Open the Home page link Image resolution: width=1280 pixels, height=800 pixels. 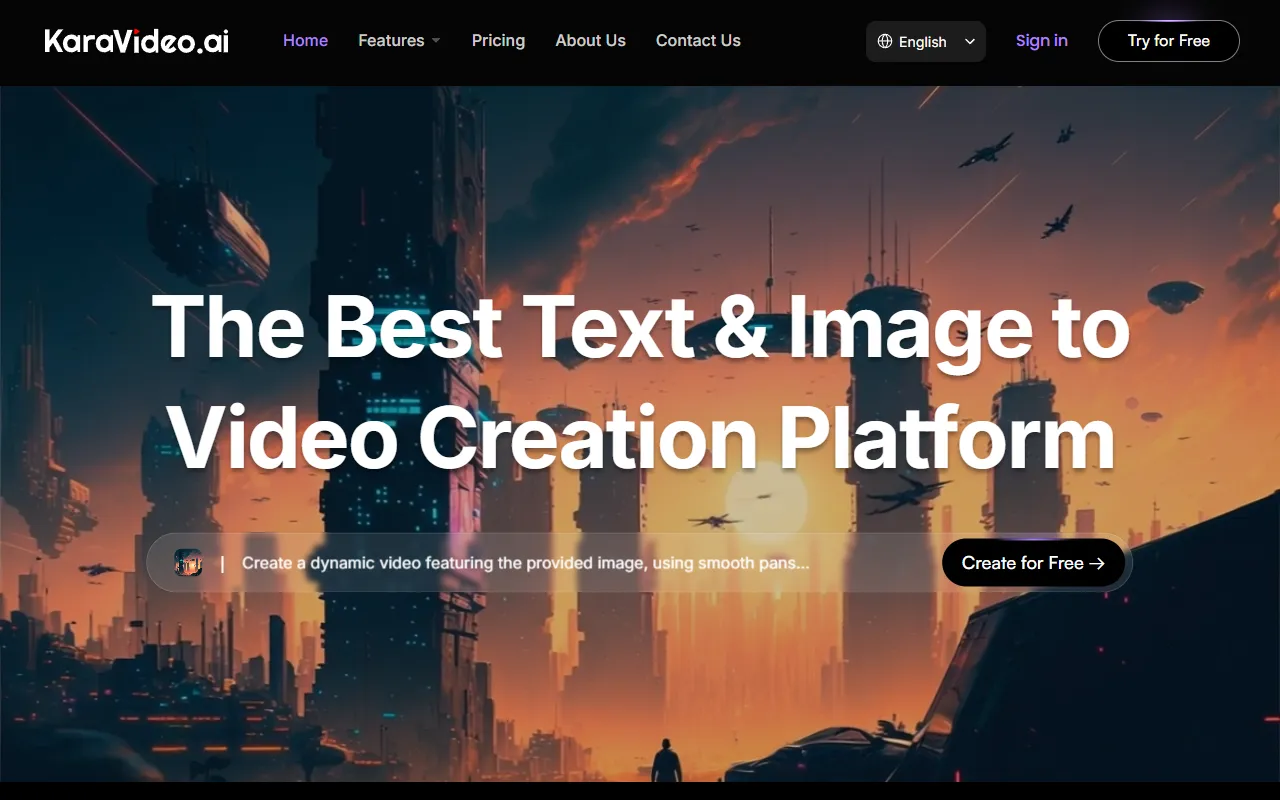click(x=305, y=41)
